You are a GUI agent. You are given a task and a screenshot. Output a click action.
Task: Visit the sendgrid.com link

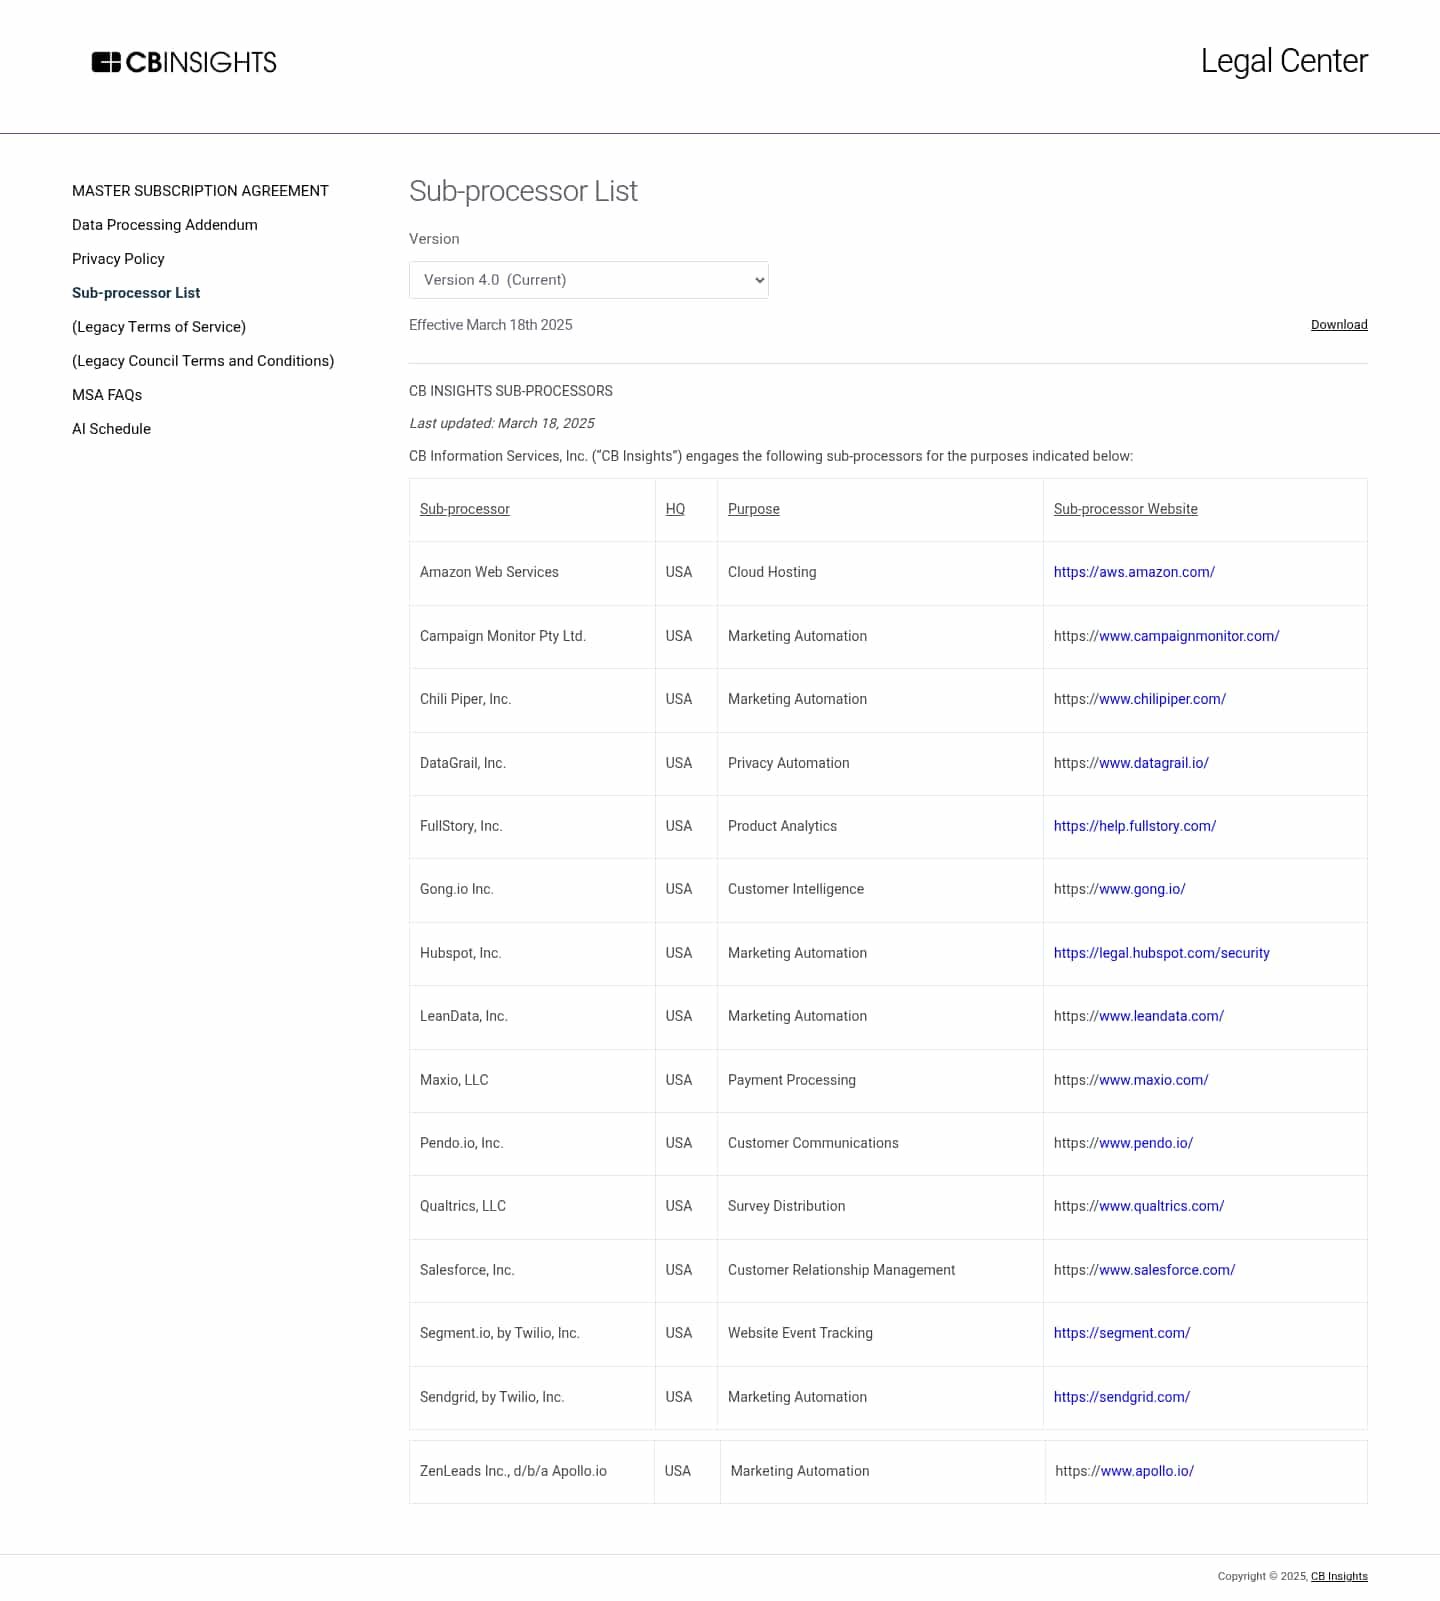point(1121,1397)
